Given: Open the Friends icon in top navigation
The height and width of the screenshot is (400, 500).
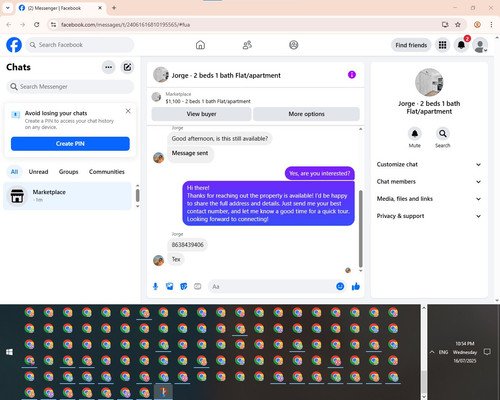Looking at the screenshot, I should pyautogui.click(x=247, y=45).
